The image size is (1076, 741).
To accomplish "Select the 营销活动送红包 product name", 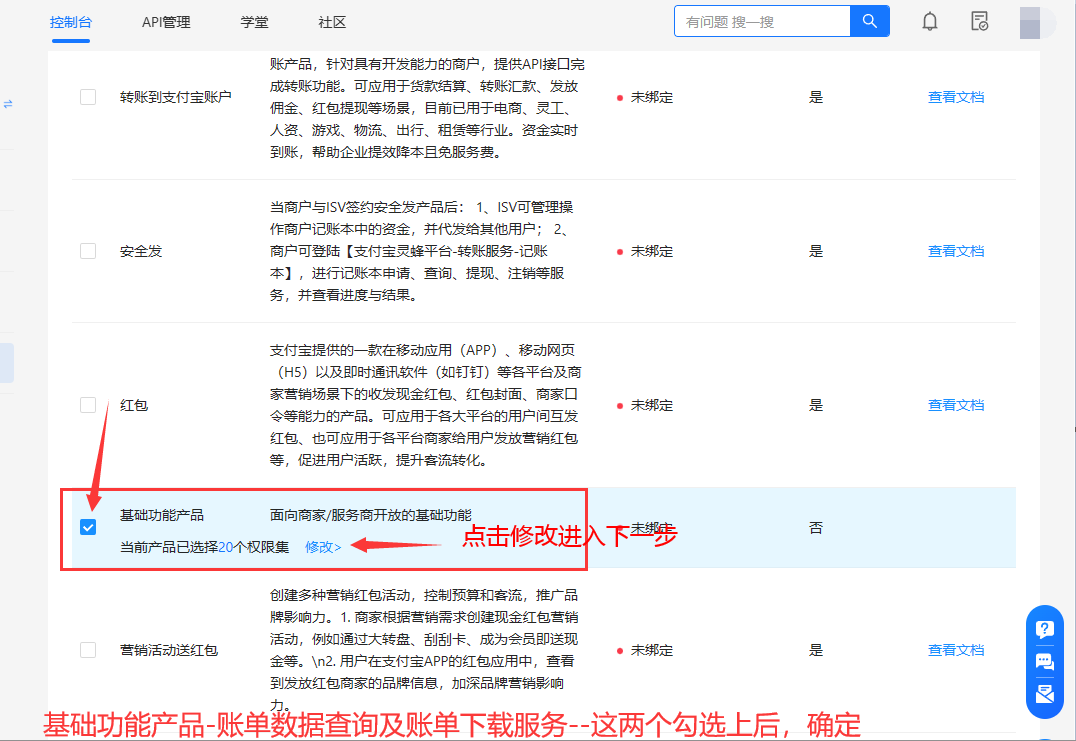I will pyautogui.click(x=169, y=650).
